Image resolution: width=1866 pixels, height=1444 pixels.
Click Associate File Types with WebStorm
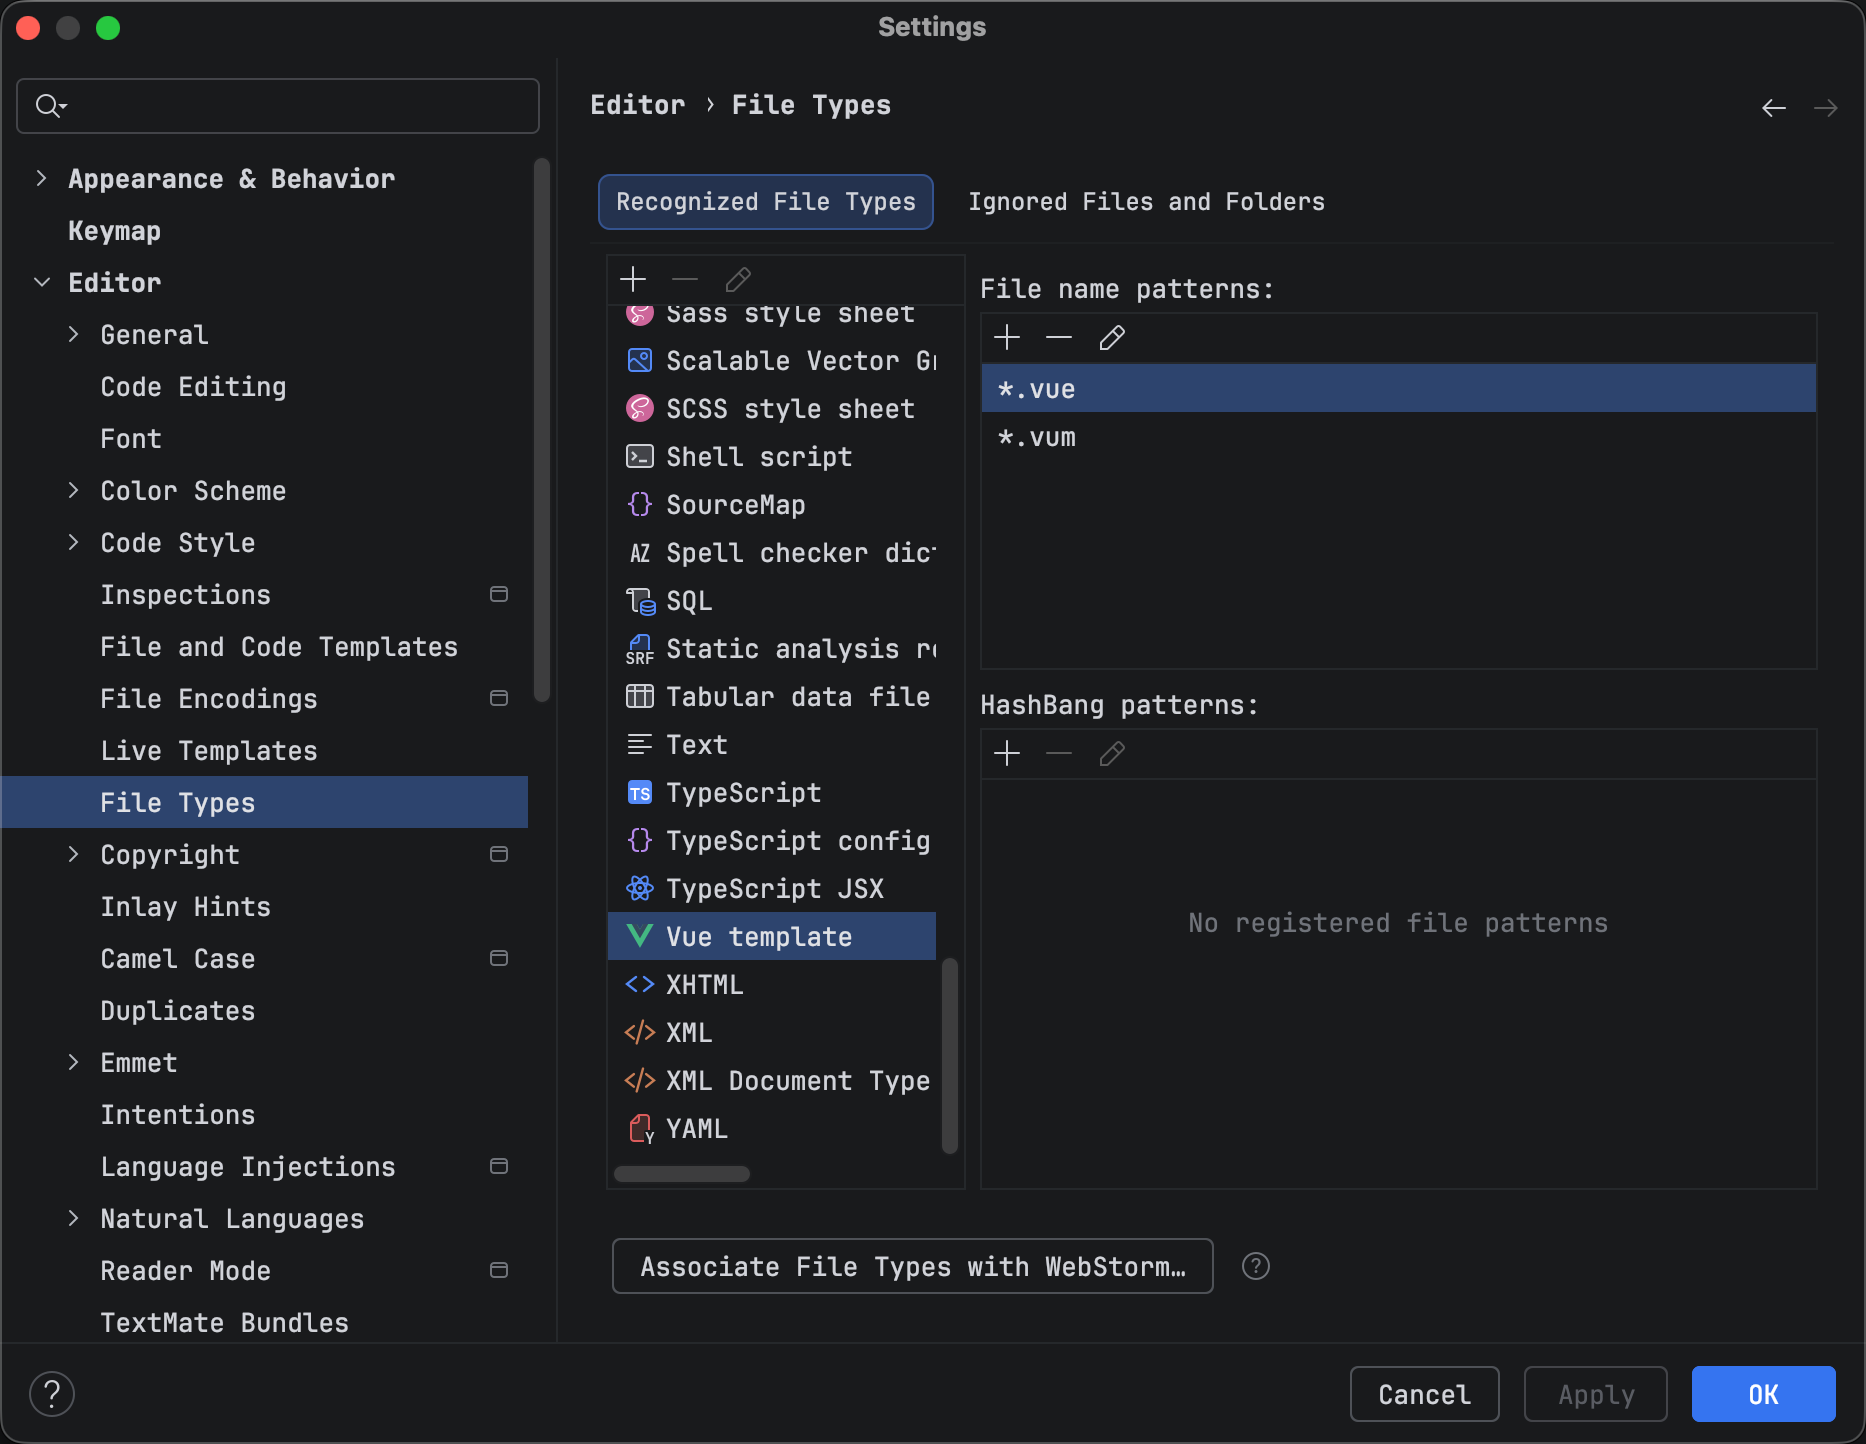[x=911, y=1266]
